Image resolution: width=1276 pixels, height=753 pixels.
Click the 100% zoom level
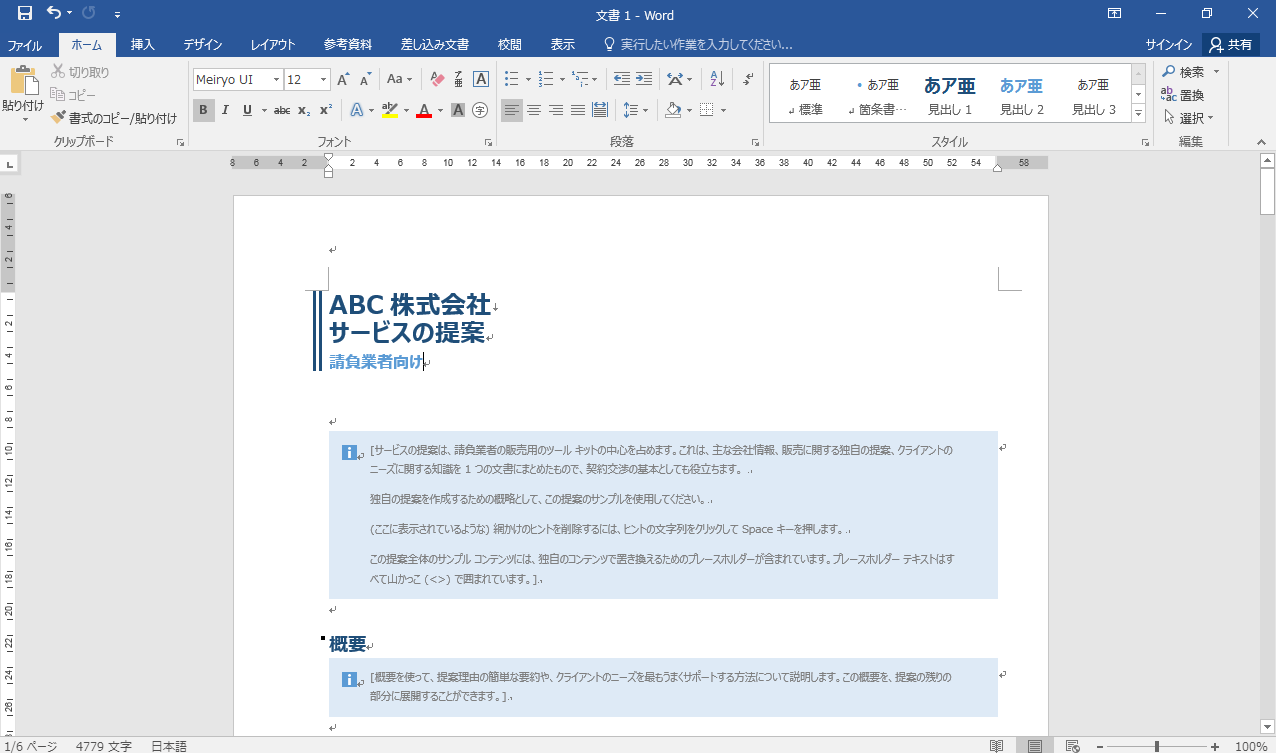pos(1251,746)
